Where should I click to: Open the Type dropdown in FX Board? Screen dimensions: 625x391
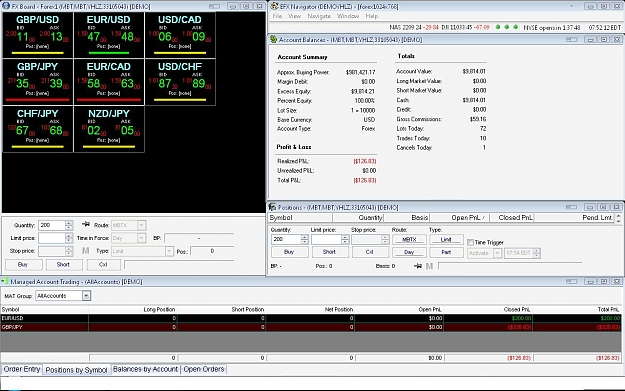[x=169, y=251]
